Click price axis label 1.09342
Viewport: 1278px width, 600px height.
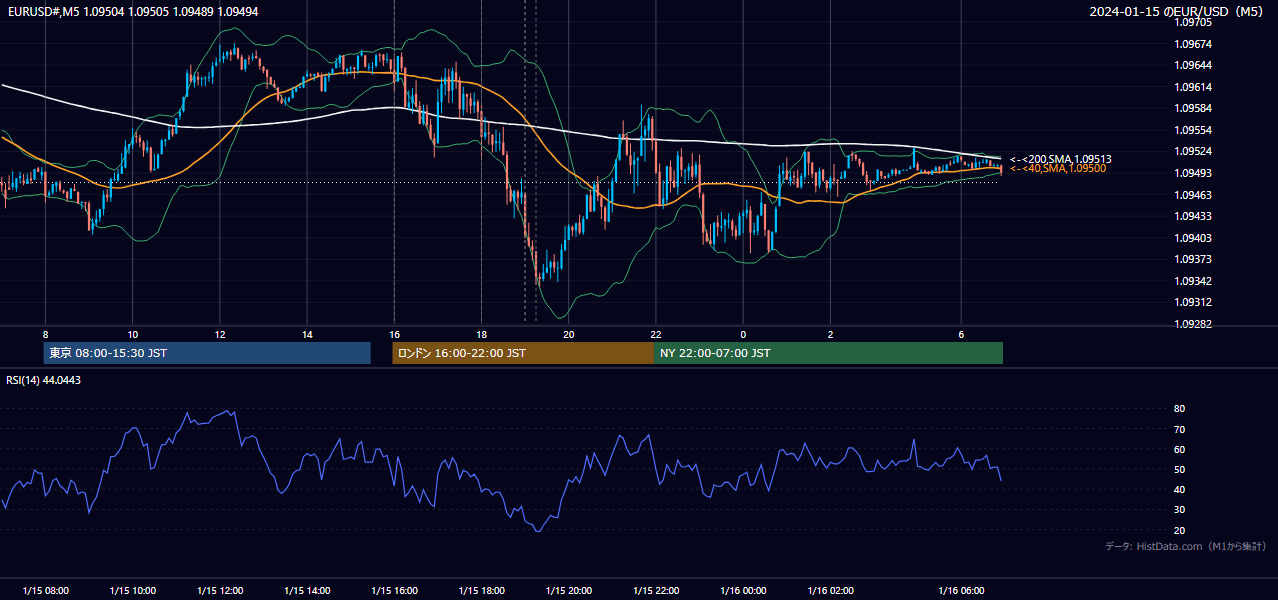[1192, 281]
